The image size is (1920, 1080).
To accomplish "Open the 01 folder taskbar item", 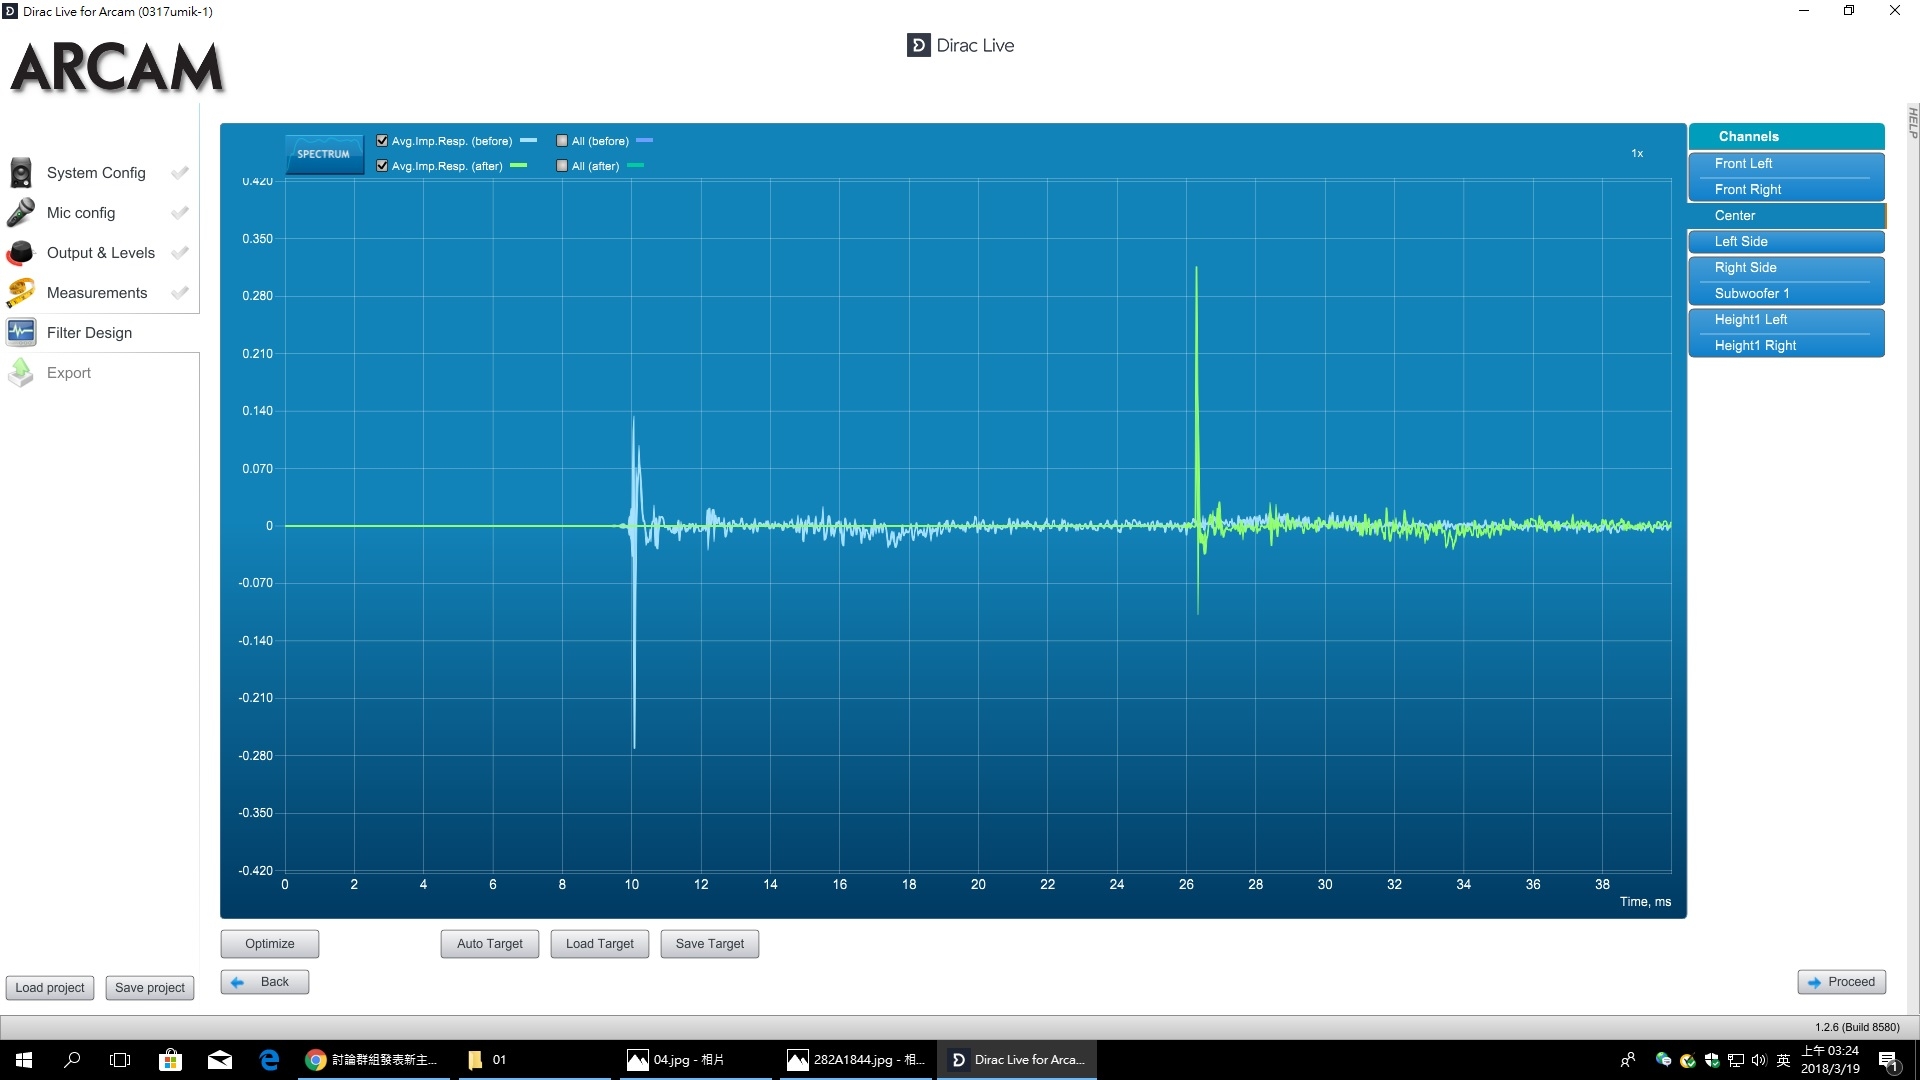I will pos(535,1060).
